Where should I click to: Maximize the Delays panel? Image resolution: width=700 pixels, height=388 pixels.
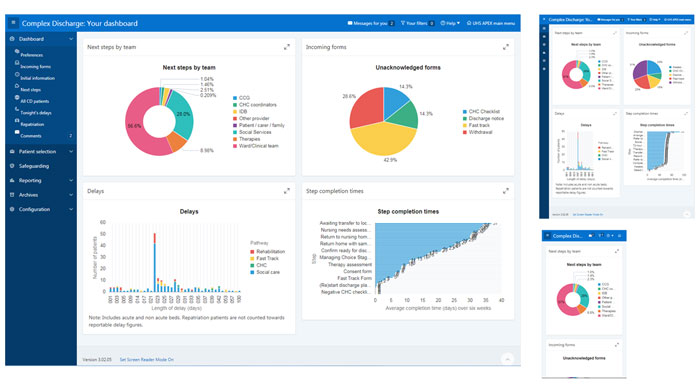pos(287,191)
